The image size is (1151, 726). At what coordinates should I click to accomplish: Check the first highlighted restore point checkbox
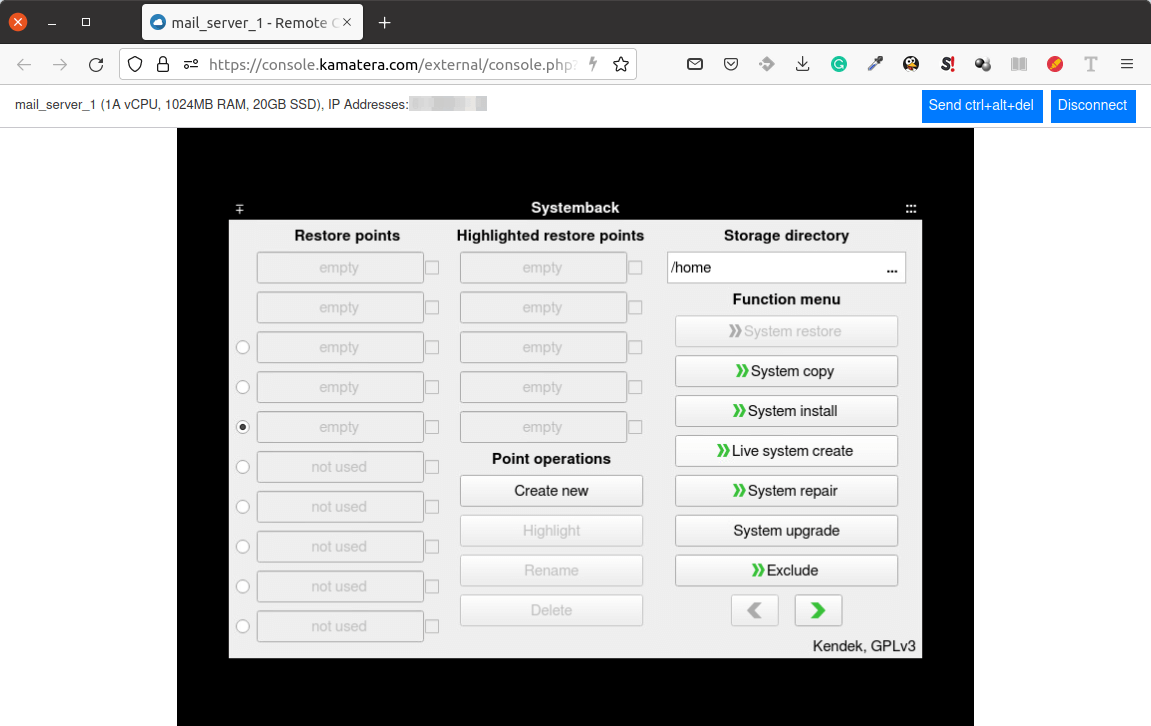pyautogui.click(x=635, y=268)
